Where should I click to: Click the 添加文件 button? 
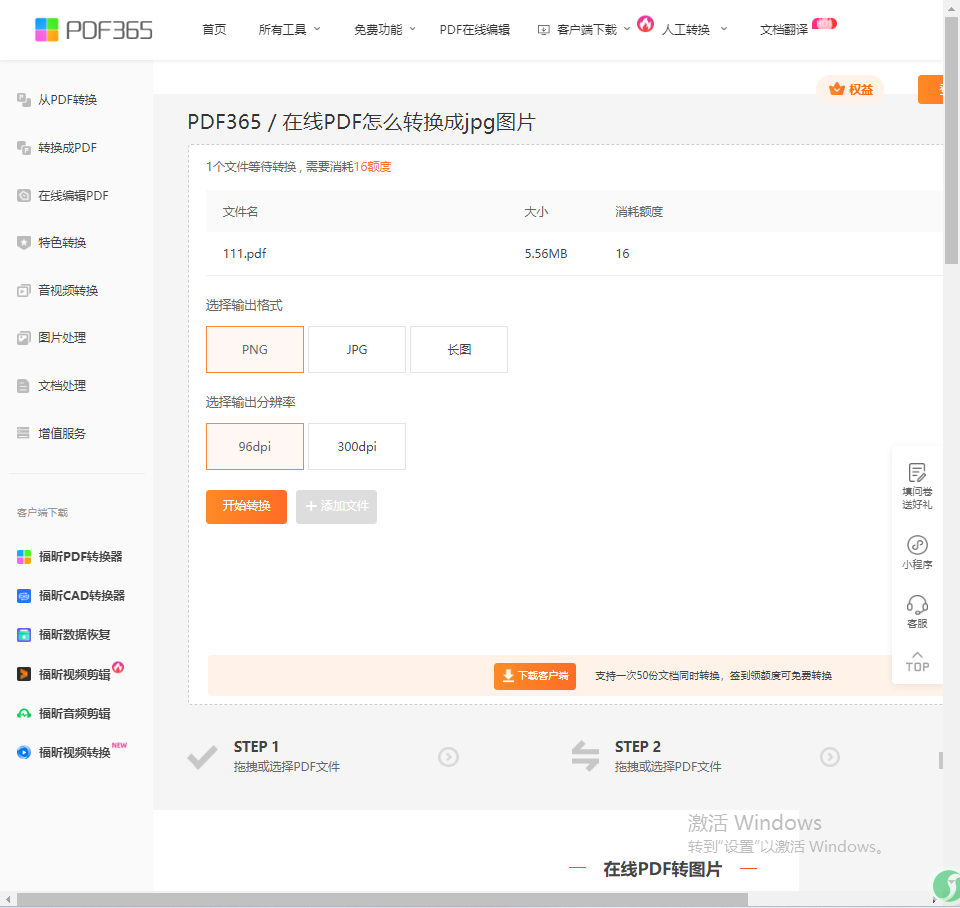[336, 506]
